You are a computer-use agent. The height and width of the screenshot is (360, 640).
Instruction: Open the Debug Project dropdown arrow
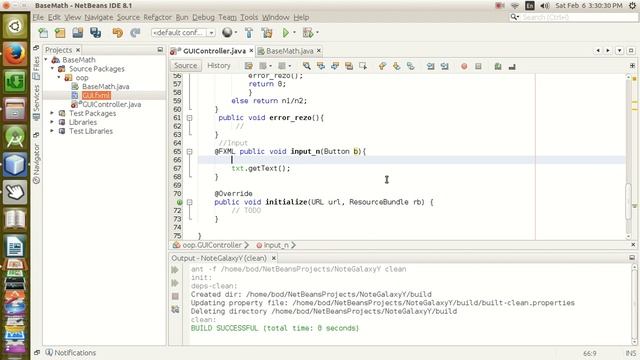[x=317, y=33]
